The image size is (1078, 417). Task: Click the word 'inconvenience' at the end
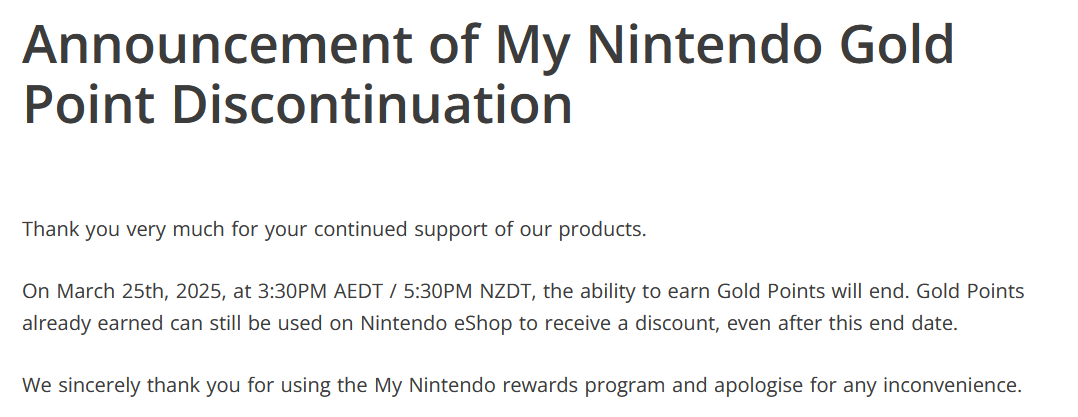950,385
